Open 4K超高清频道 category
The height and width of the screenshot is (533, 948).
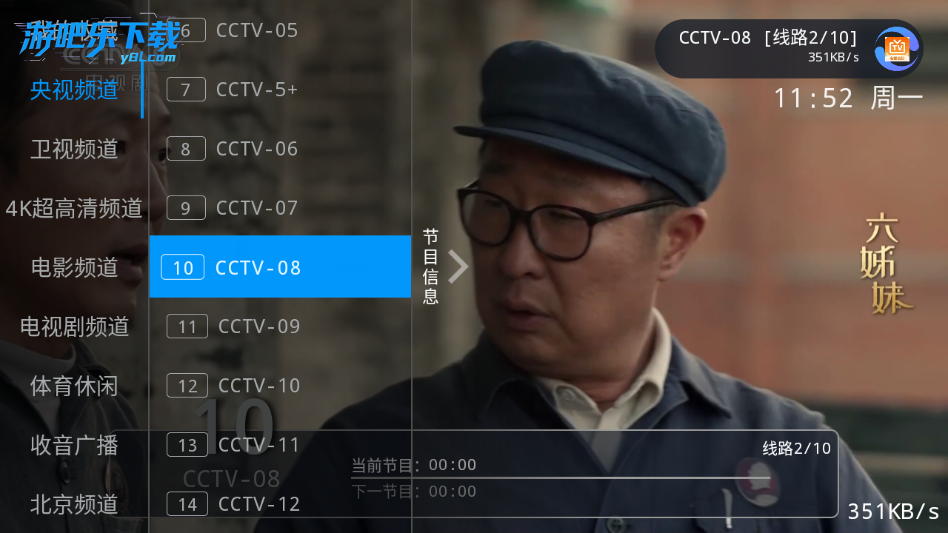(74, 208)
